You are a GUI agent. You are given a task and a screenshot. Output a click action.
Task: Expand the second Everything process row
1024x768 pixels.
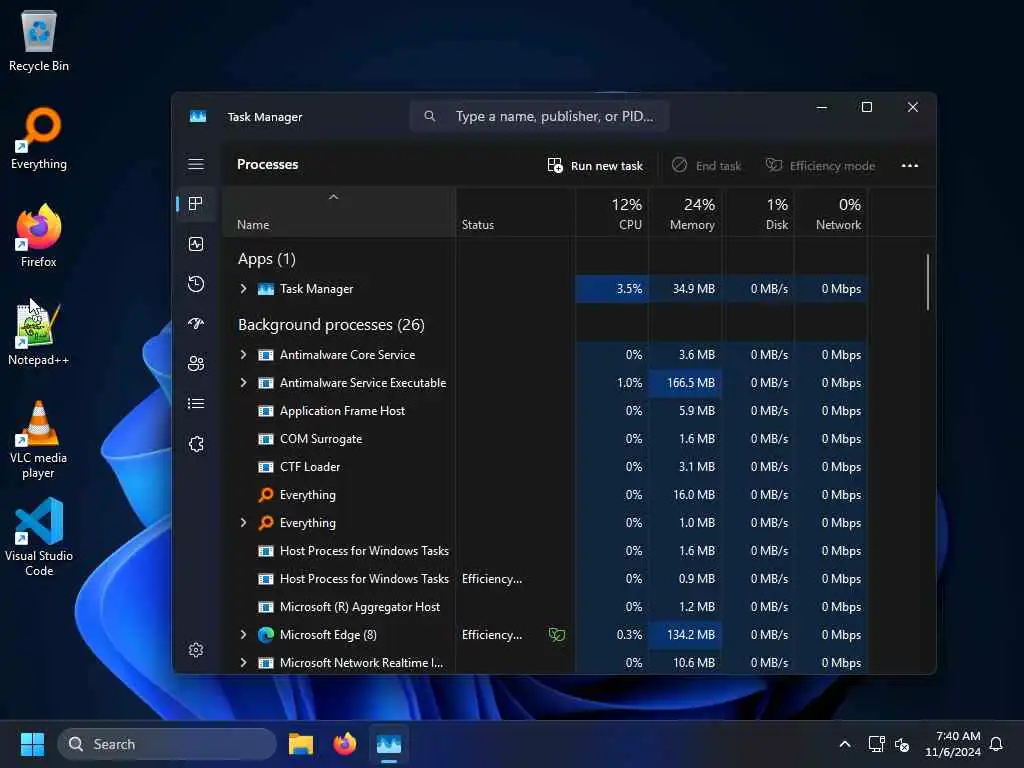[x=243, y=522]
